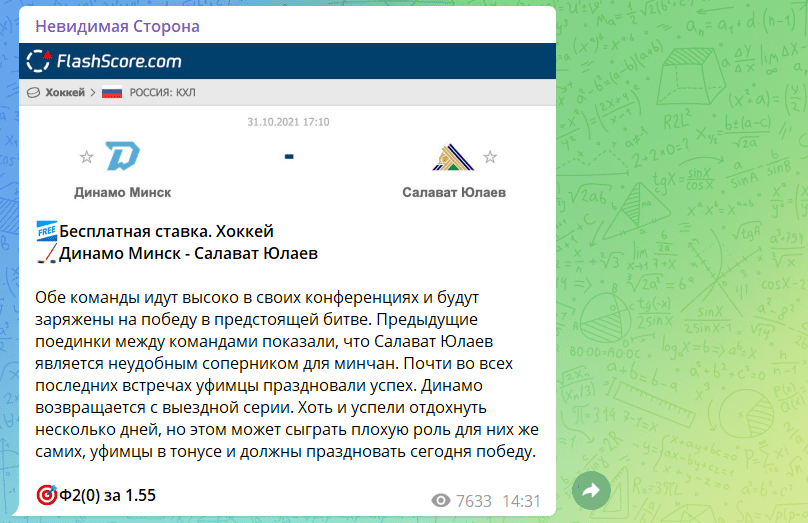Favorite Динамо Минск with its star
Screen dimensions: 808x523
pos(87,157)
